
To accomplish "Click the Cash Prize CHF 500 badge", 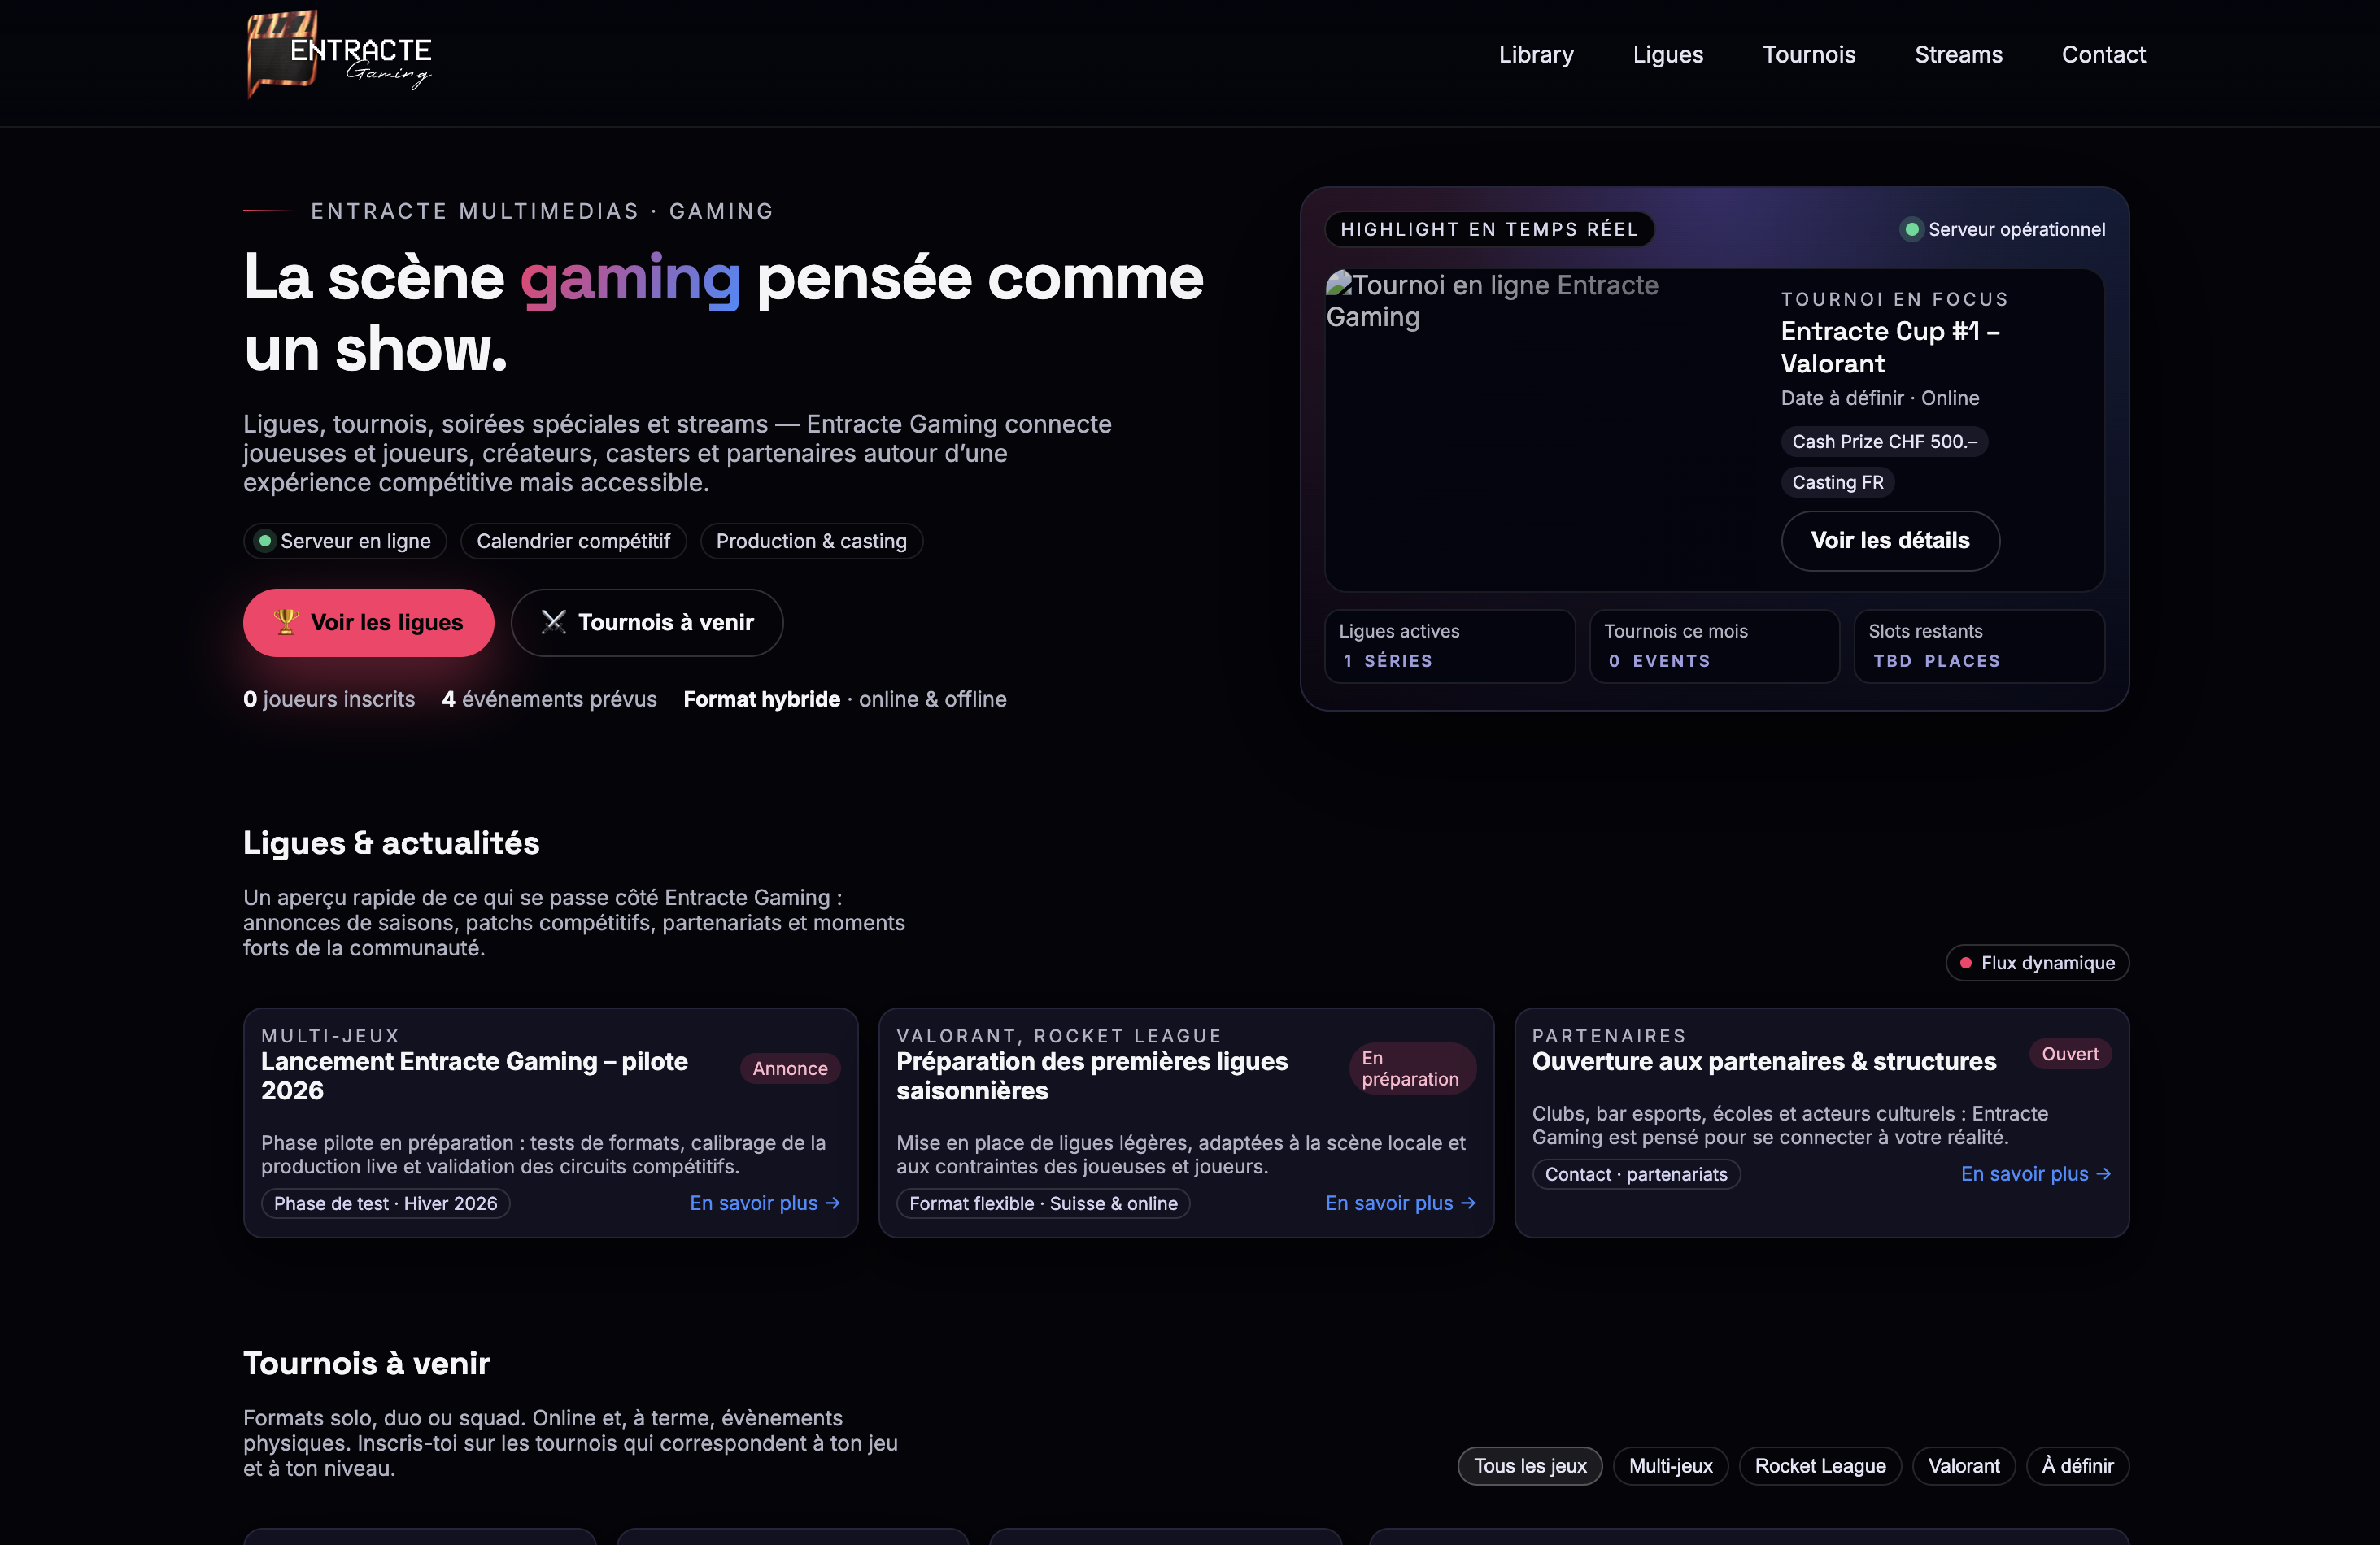I will pyautogui.click(x=1884, y=441).
